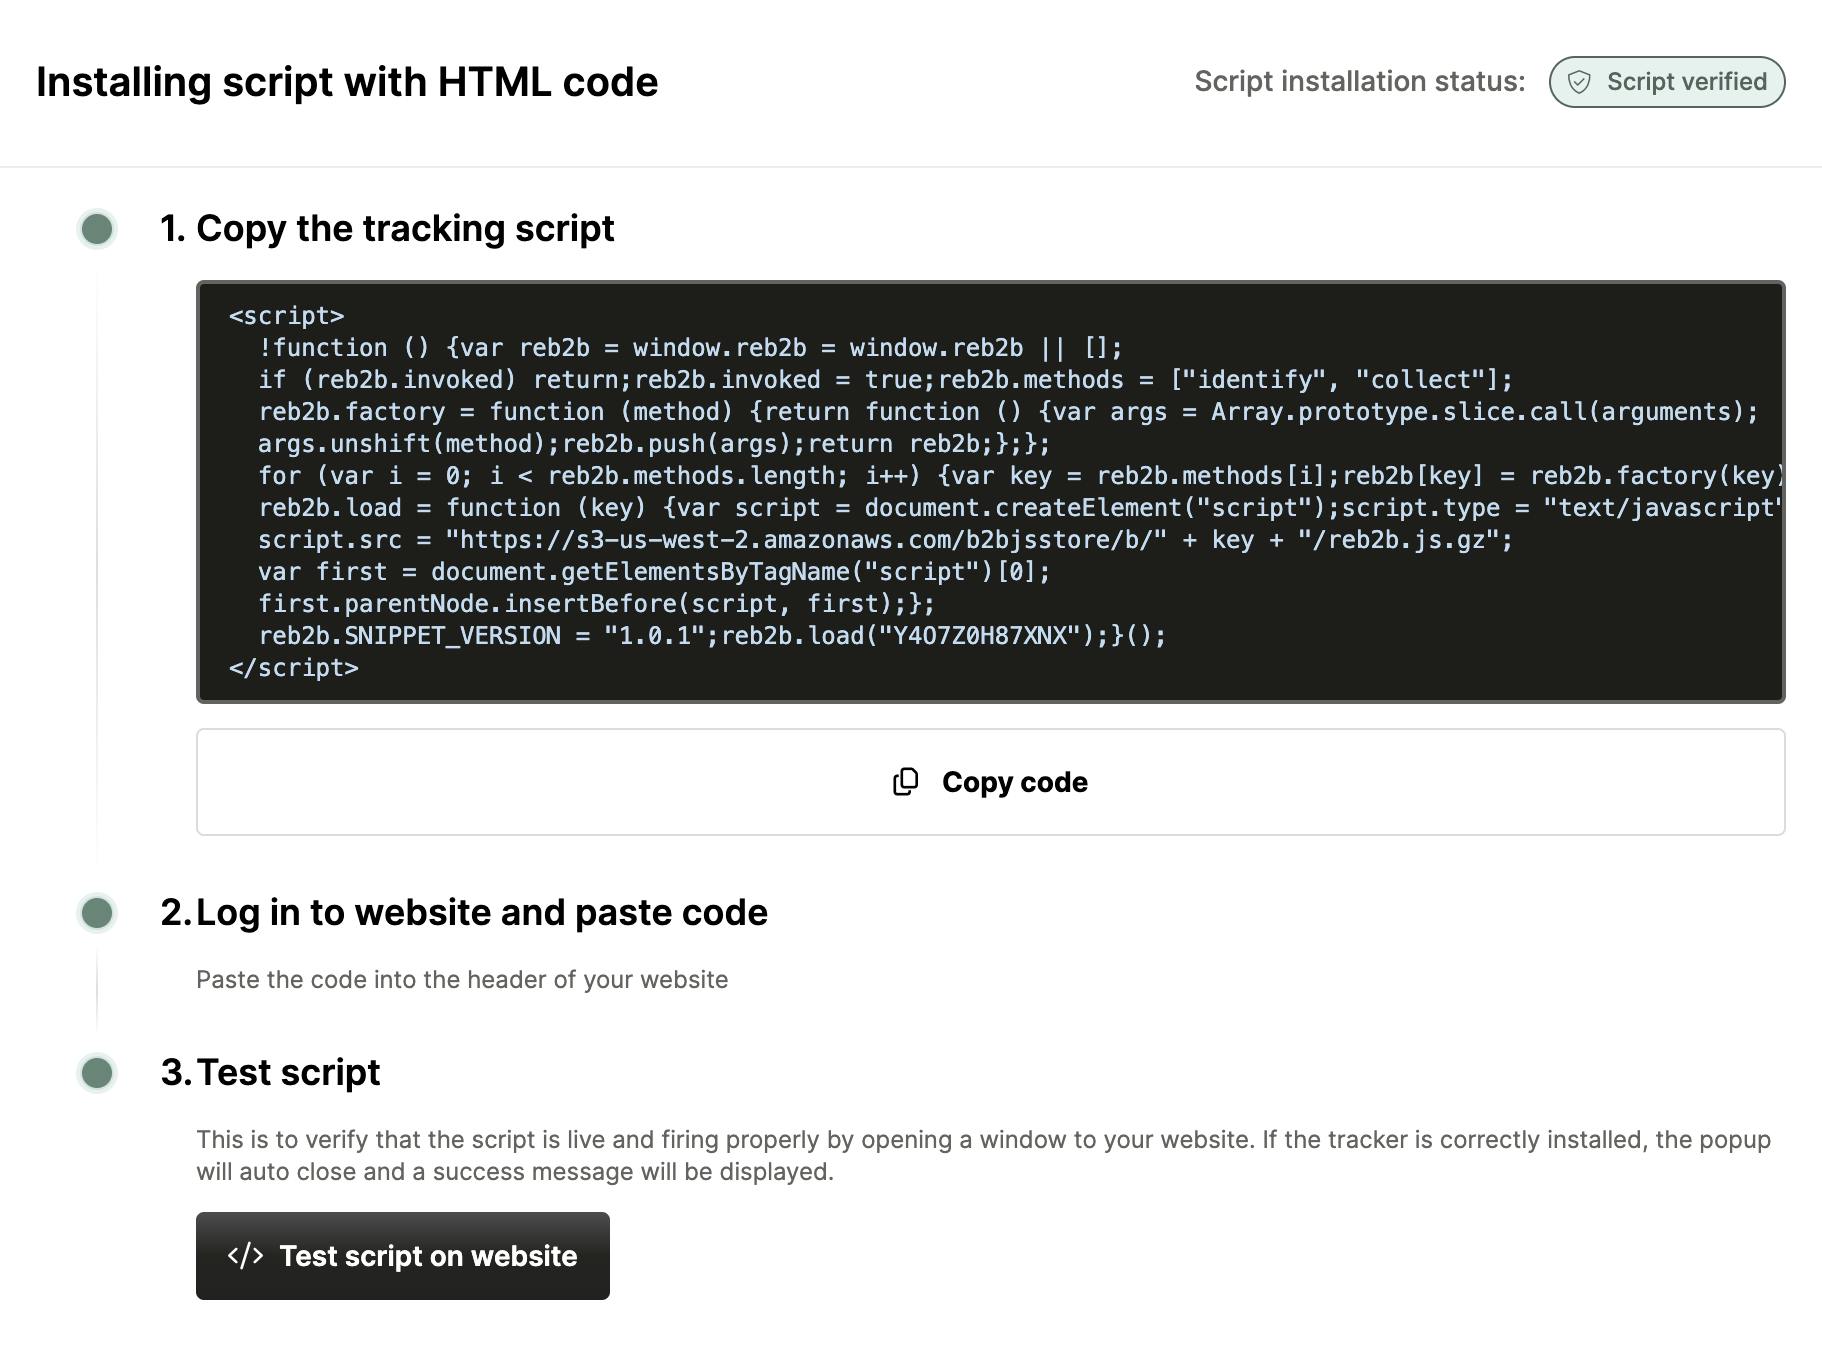Screen dimensions: 1822x1356
Task: Click the 'Paste the code into the header' text
Action: (461, 980)
